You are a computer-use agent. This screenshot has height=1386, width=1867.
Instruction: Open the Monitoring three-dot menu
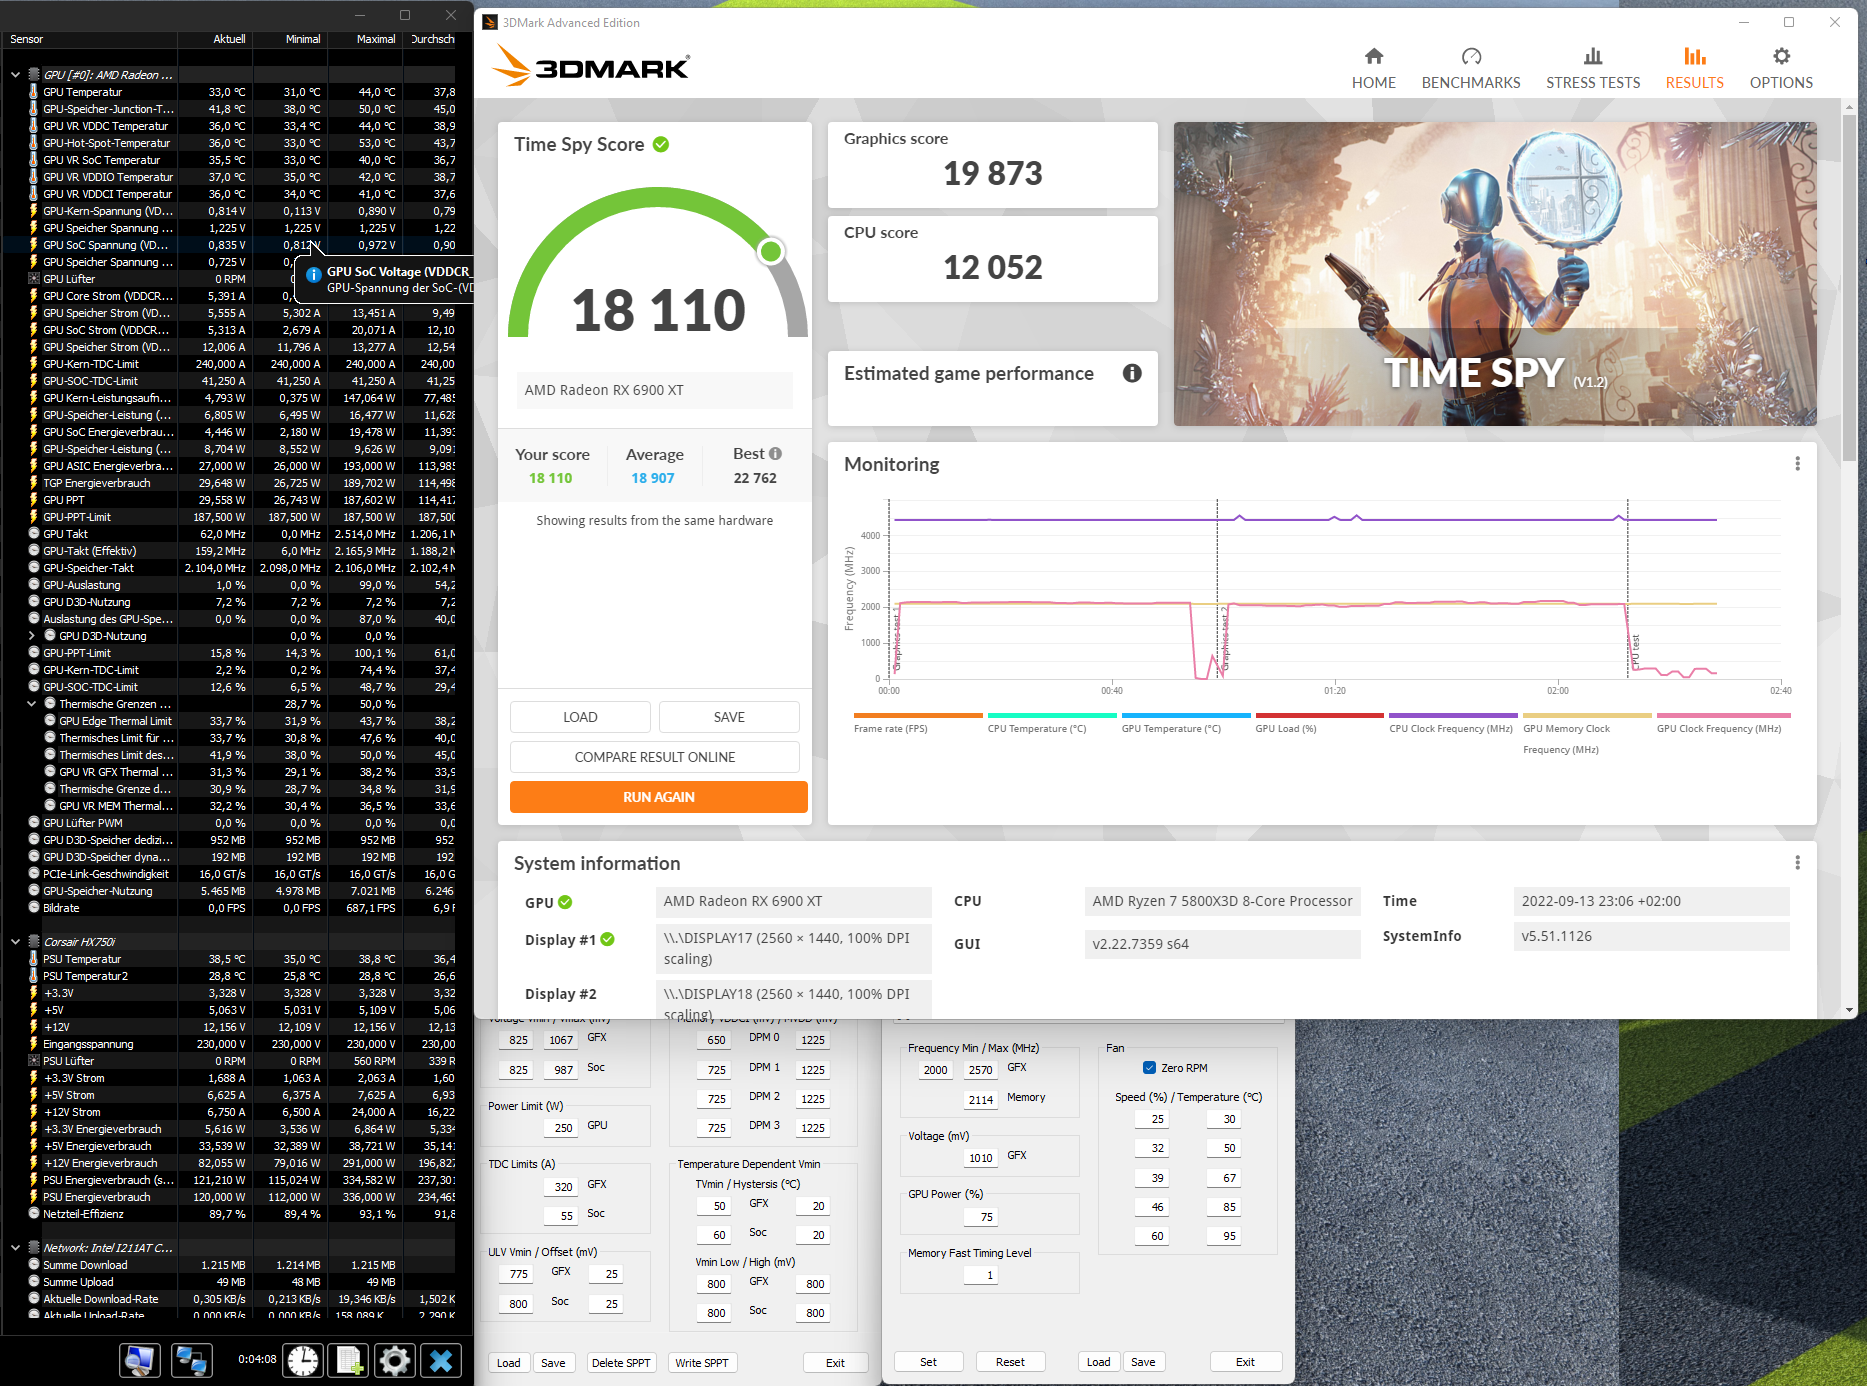coord(1797,464)
